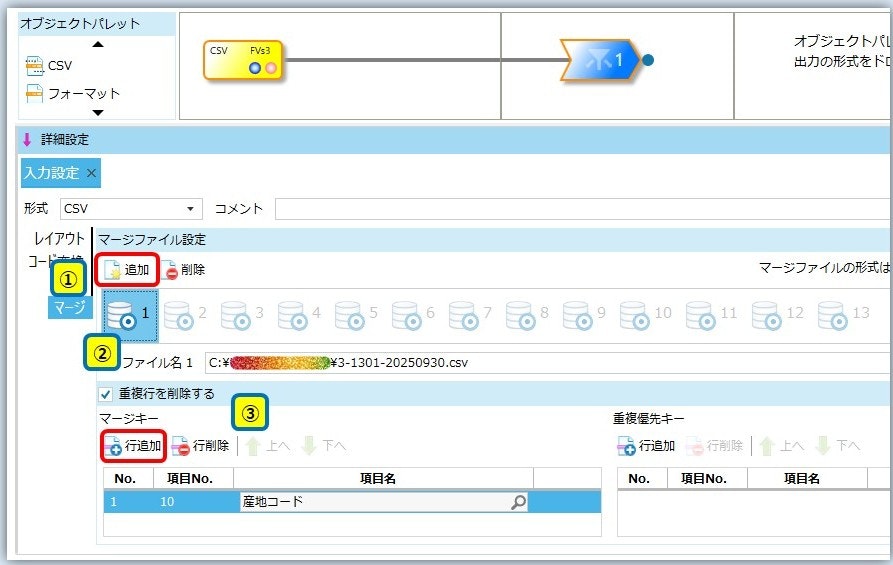Click 行削除 under 重複優先キー

(714, 445)
